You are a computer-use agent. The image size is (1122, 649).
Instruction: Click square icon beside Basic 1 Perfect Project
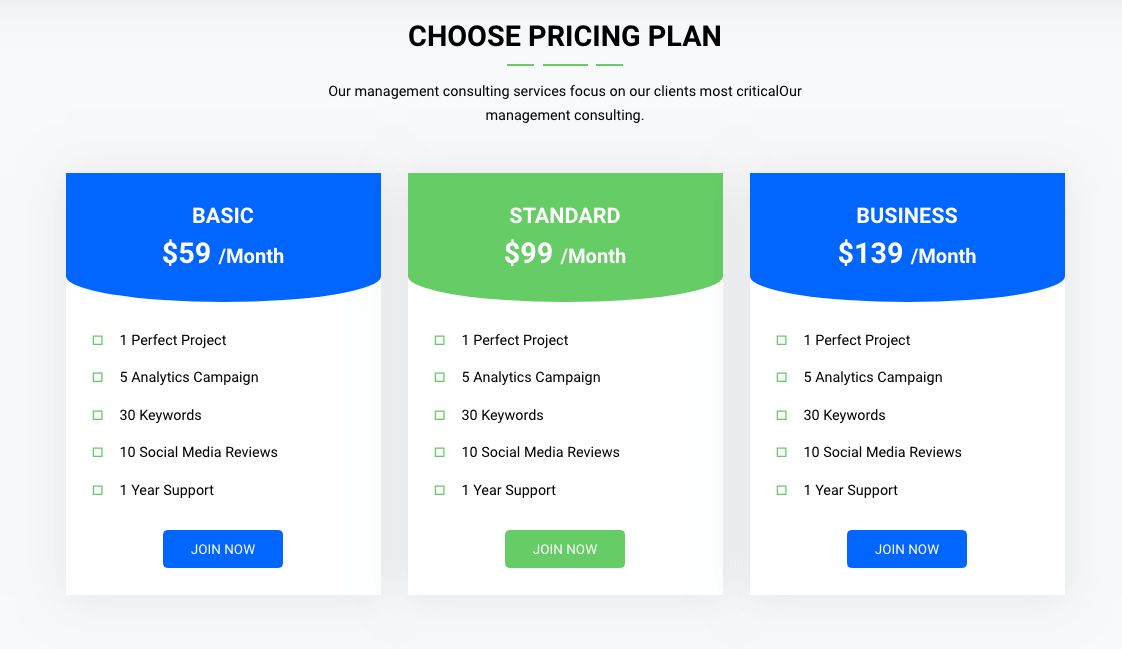click(97, 341)
